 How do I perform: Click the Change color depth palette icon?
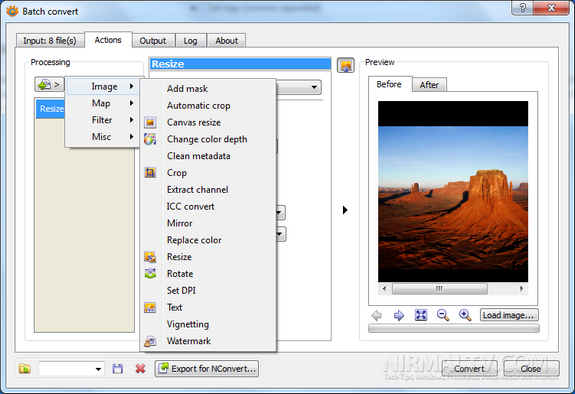pyautogui.click(x=150, y=139)
